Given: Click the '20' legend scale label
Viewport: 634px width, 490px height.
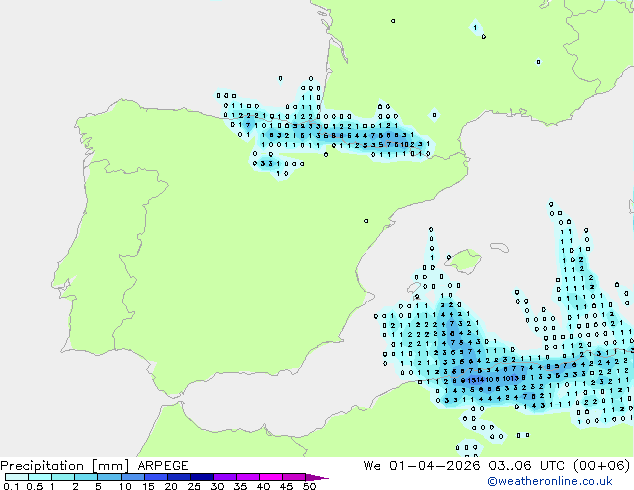Looking at the screenshot, I should click(x=171, y=486).
